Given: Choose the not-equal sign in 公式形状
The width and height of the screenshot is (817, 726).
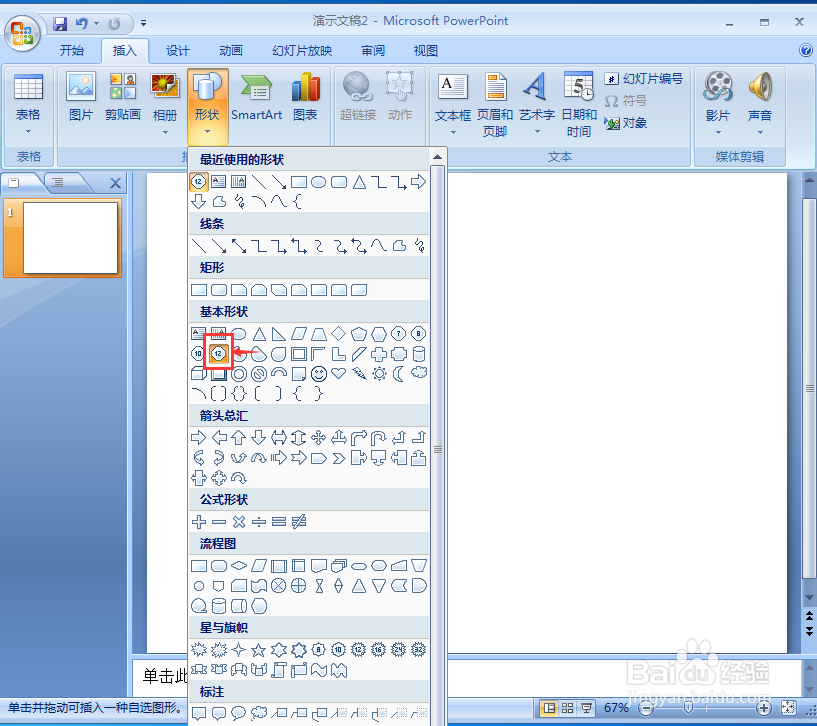Looking at the screenshot, I should pyautogui.click(x=299, y=522).
